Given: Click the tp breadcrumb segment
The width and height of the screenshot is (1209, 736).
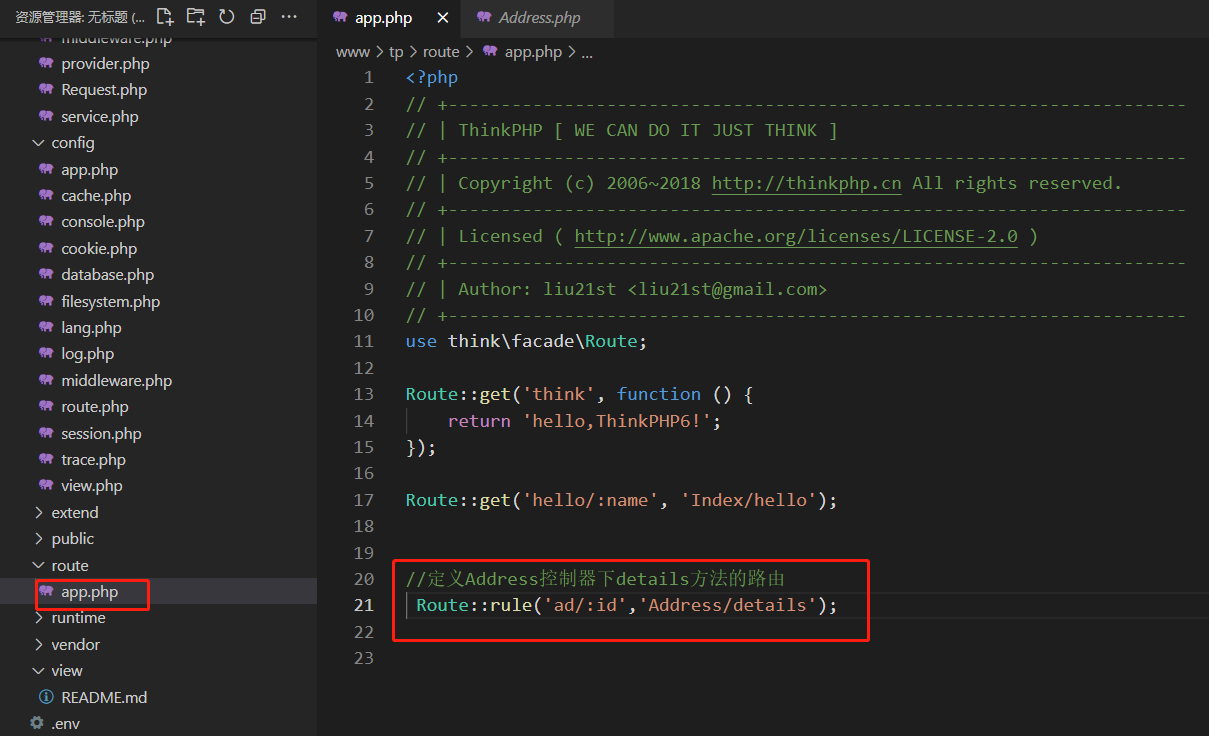Looking at the screenshot, I should coord(396,52).
